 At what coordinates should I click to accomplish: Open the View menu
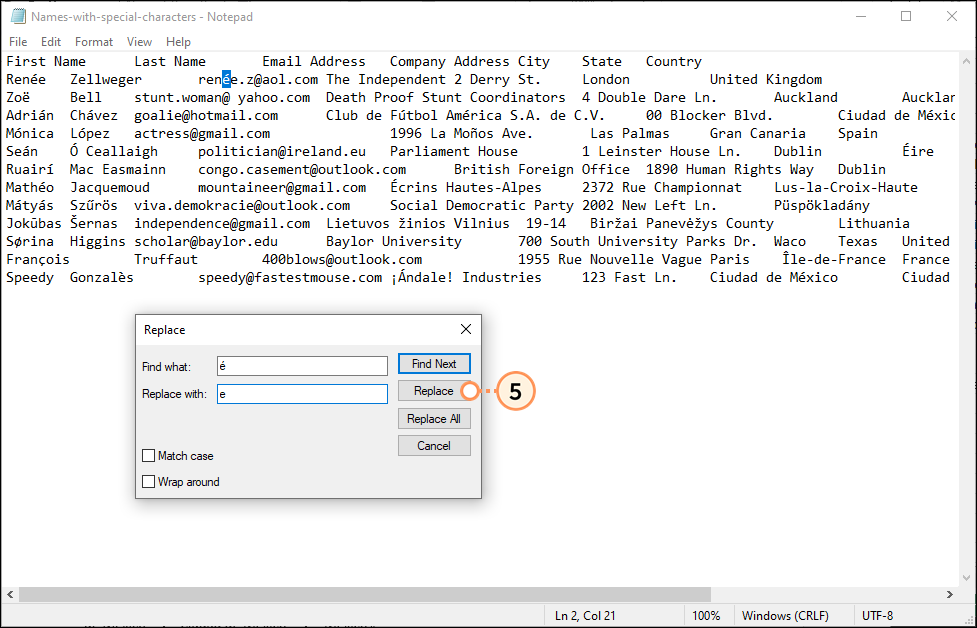(140, 42)
